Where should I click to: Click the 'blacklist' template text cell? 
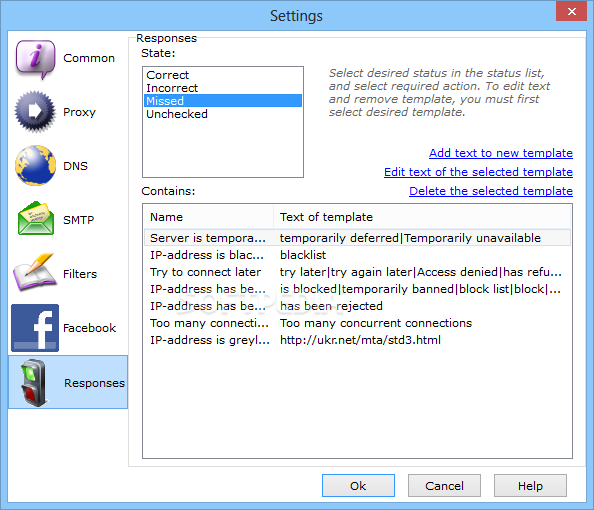coord(303,255)
